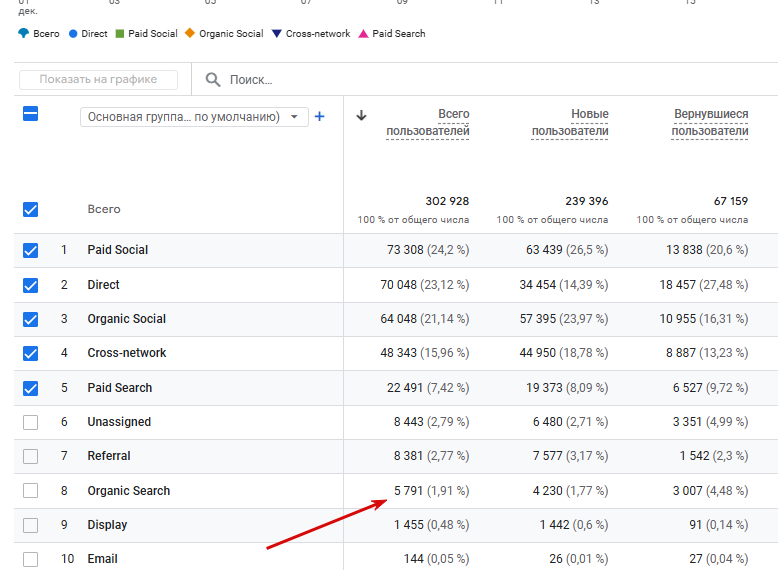This screenshot has width=778, height=570.
Task: Click the Поиск search field
Action: (x=251, y=80)
